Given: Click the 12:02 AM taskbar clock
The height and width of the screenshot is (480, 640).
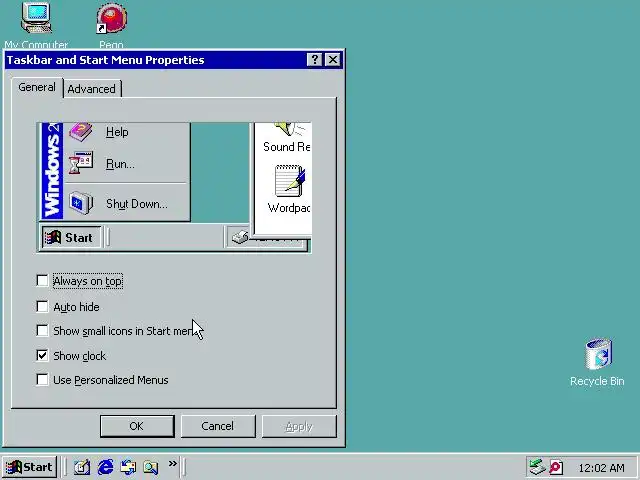Looking at the screenshot, I should (601, 468).
